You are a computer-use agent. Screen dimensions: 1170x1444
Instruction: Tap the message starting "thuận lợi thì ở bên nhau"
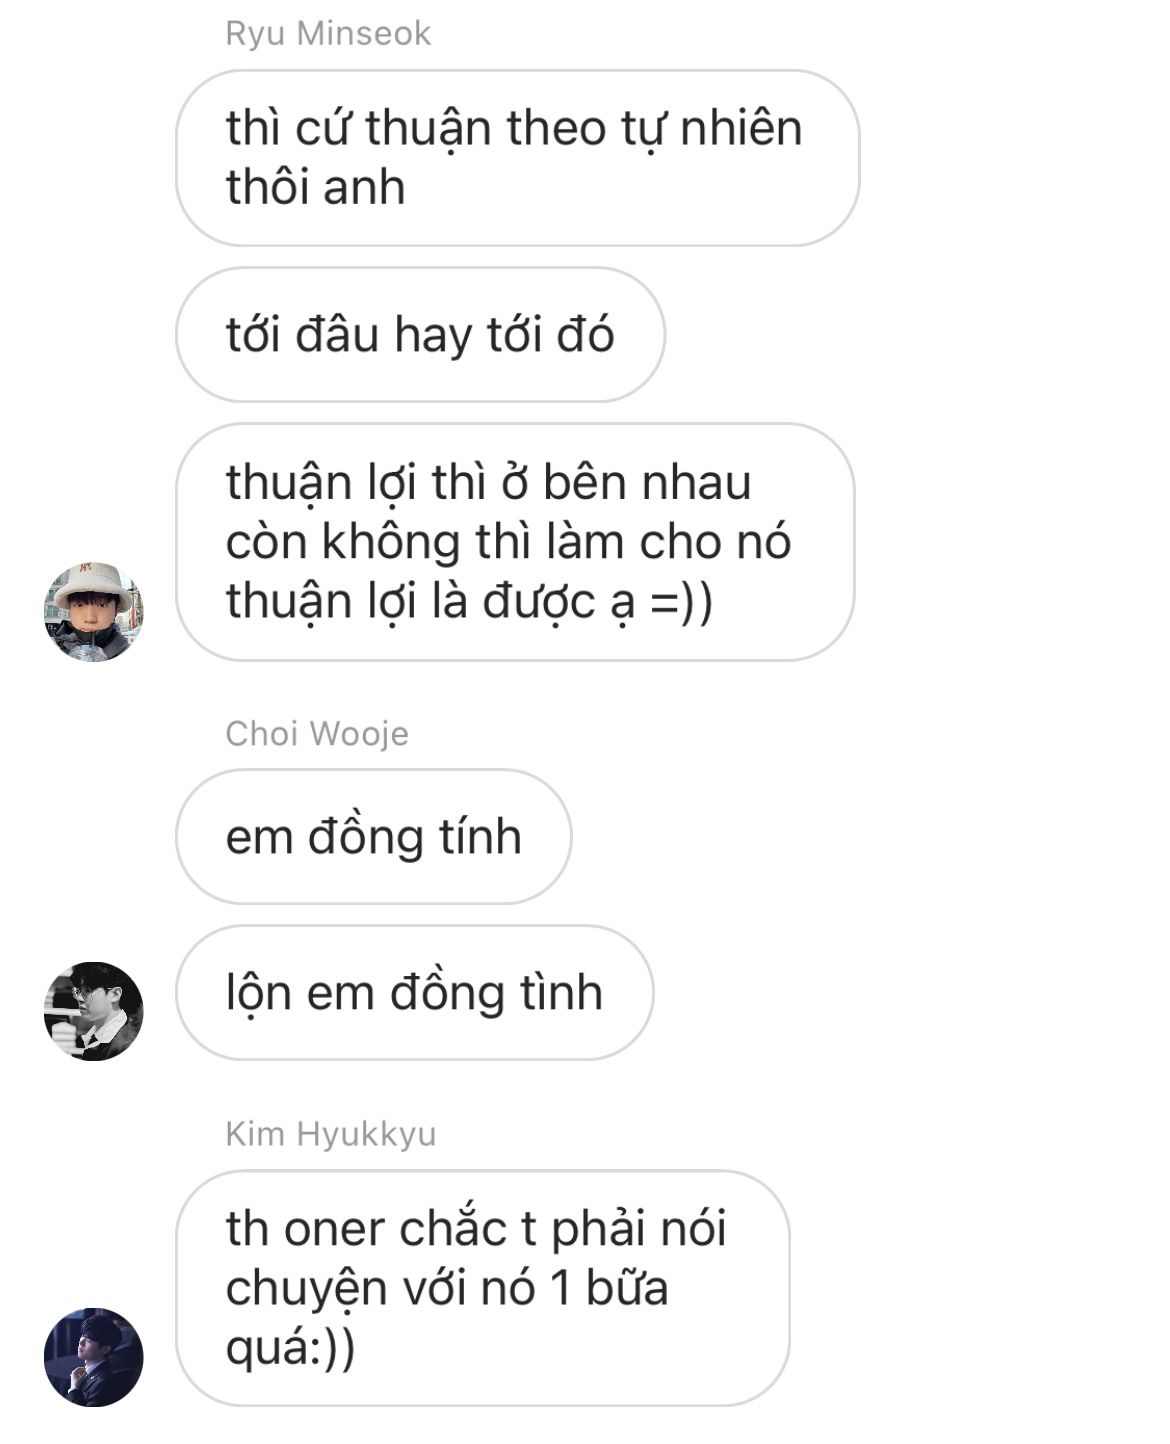[x=515, y=542]
